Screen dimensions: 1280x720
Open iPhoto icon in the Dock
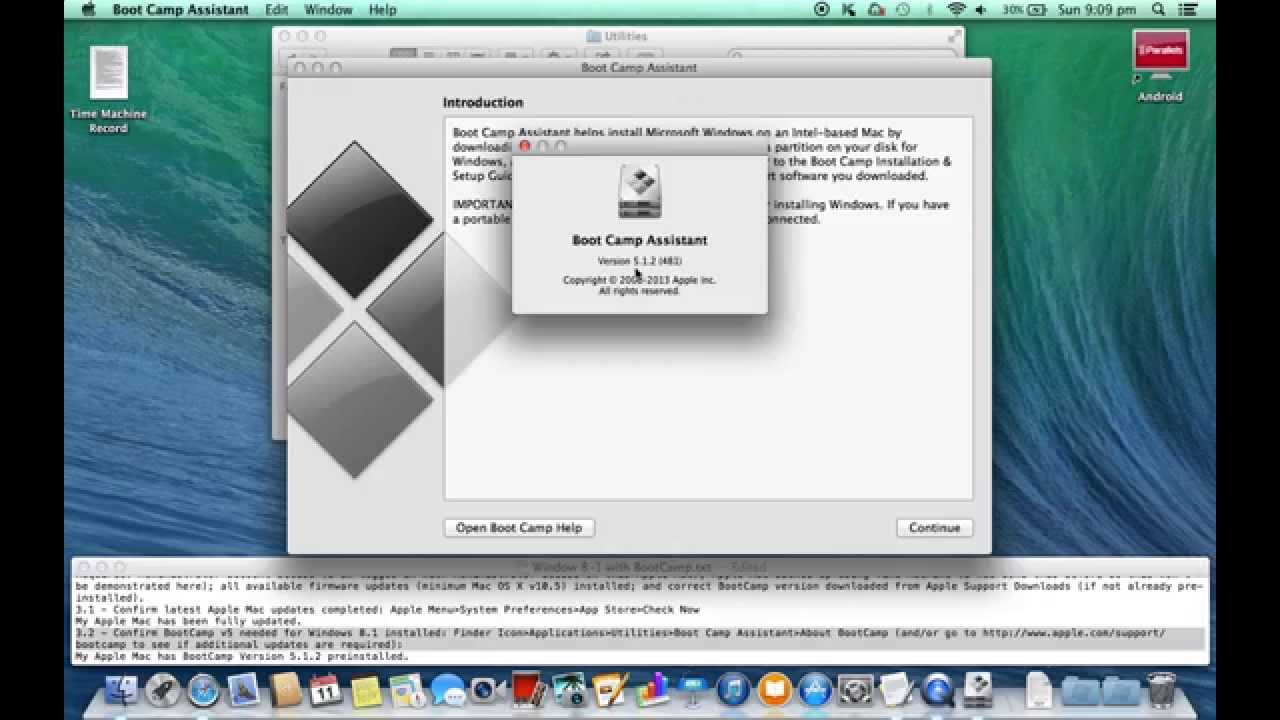(x=569, y=692)
